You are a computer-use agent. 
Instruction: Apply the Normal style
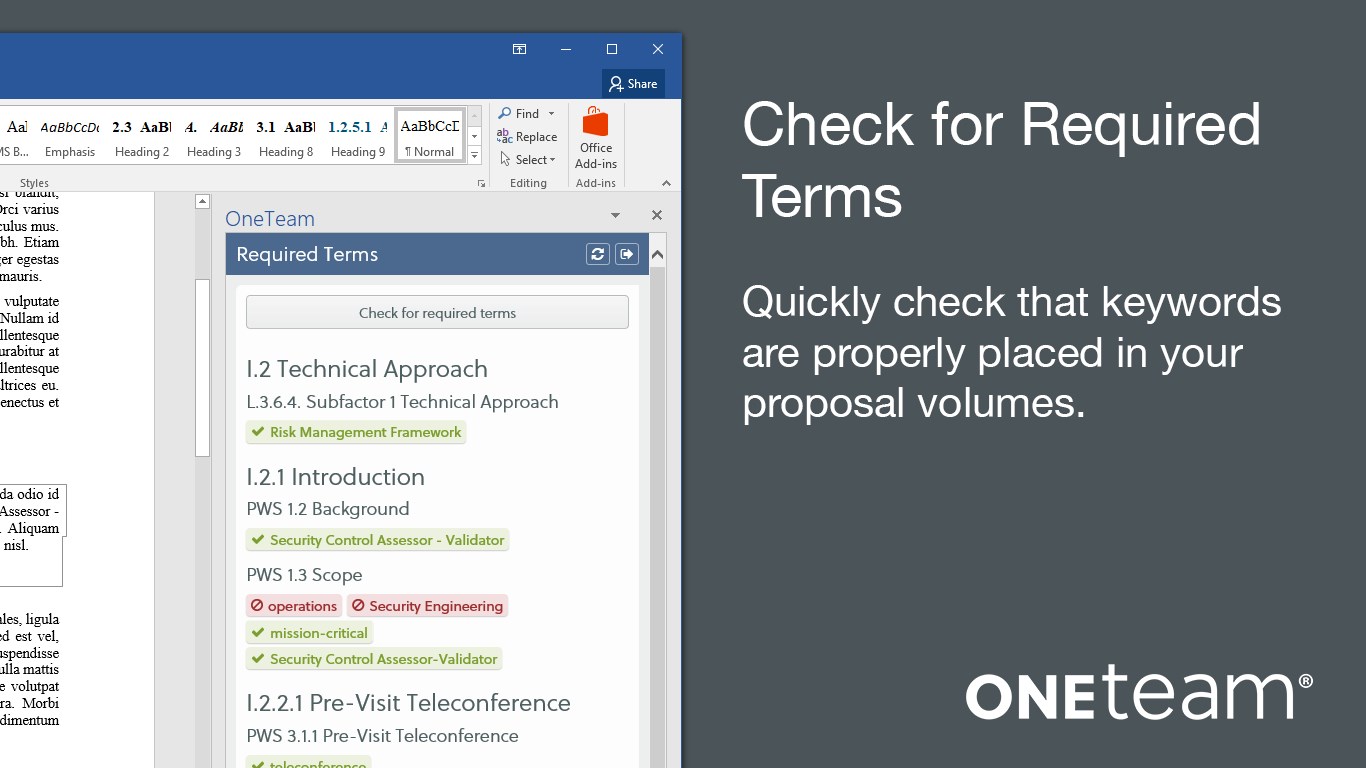[430, 136]
